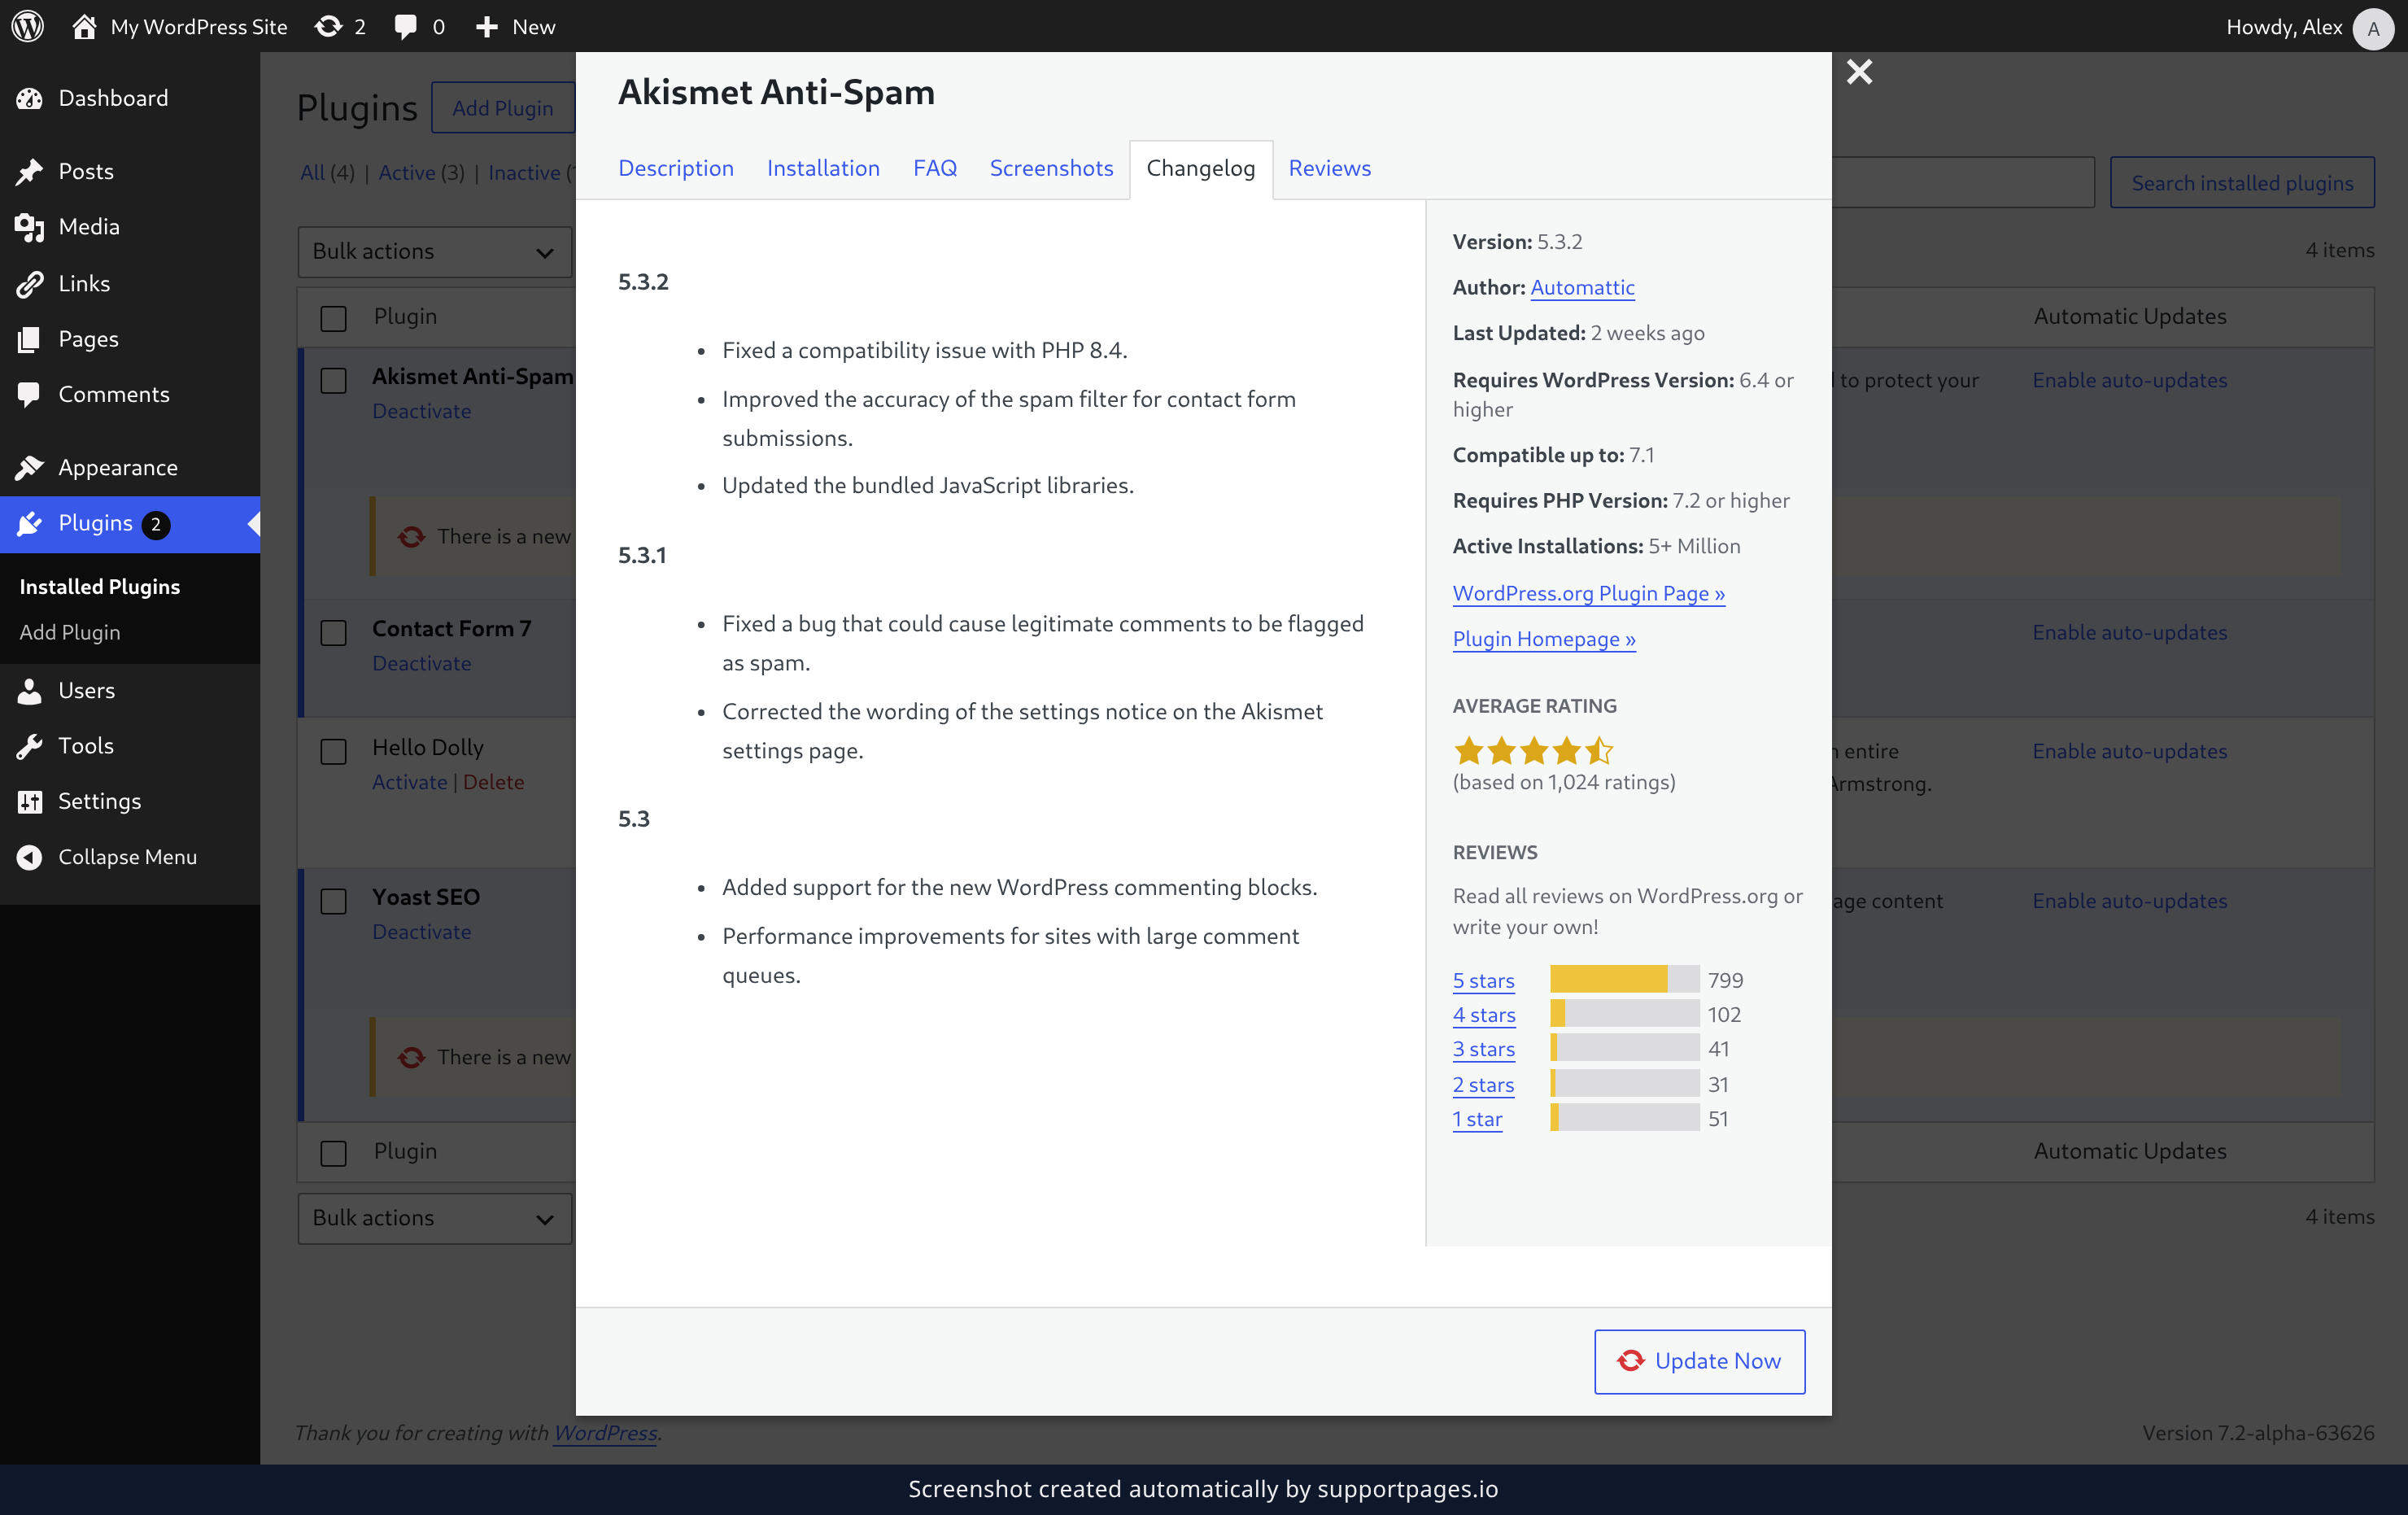Click the Collapse Menu arrow icon
This screenshot has width=2408, height=1515.
(x=29, y=857)
